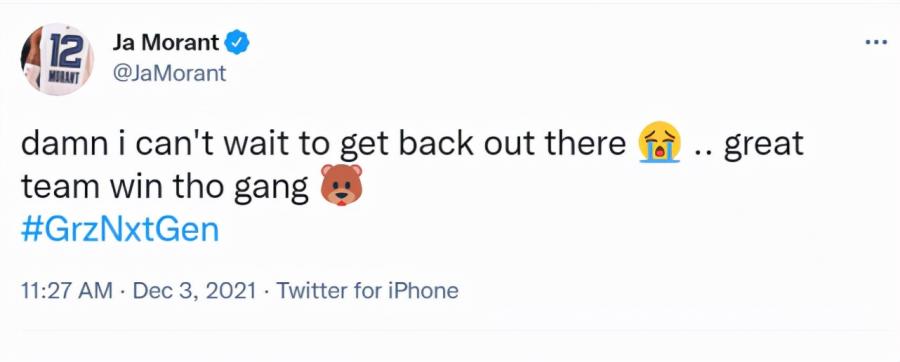Click the number 12 on the jersey avatar
This screenshot has width=900, height=362.
click(x=67, y=50)
